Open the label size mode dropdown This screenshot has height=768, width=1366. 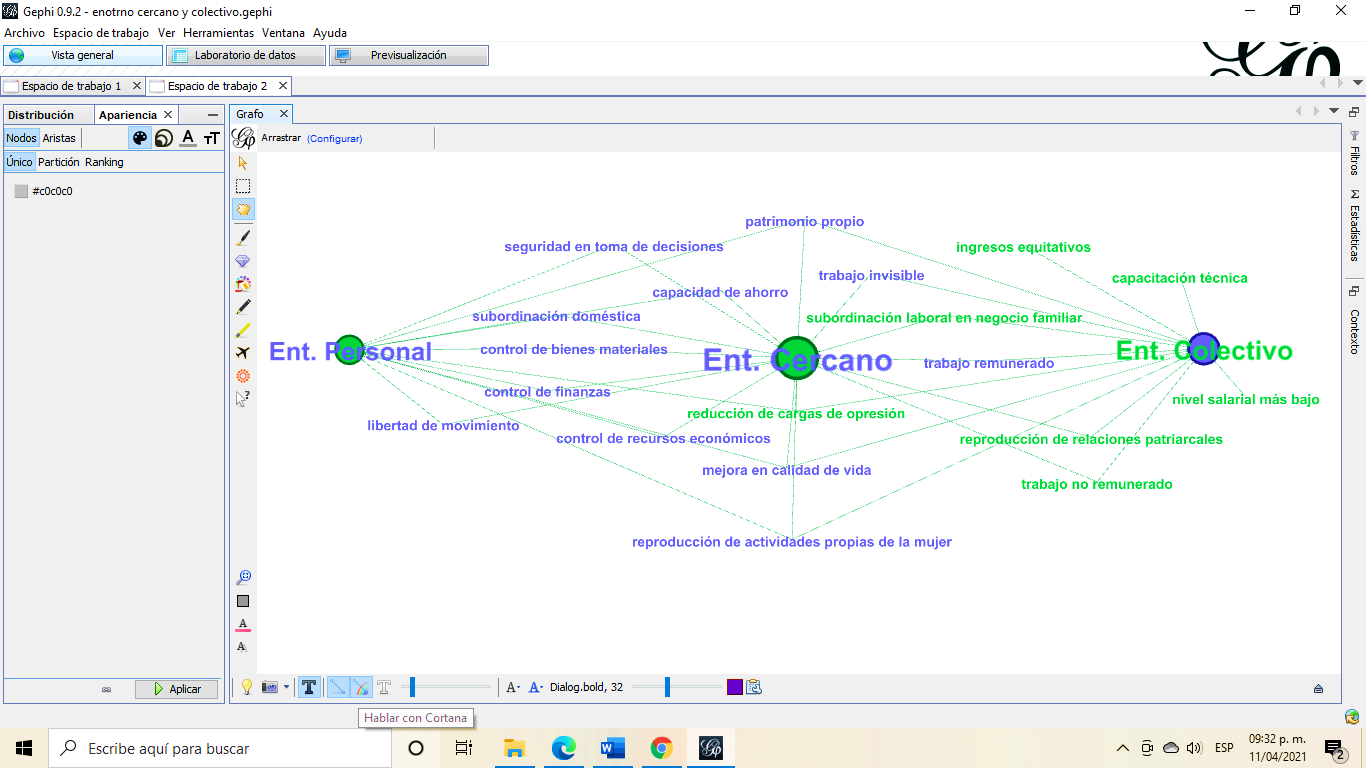[512, 687]
